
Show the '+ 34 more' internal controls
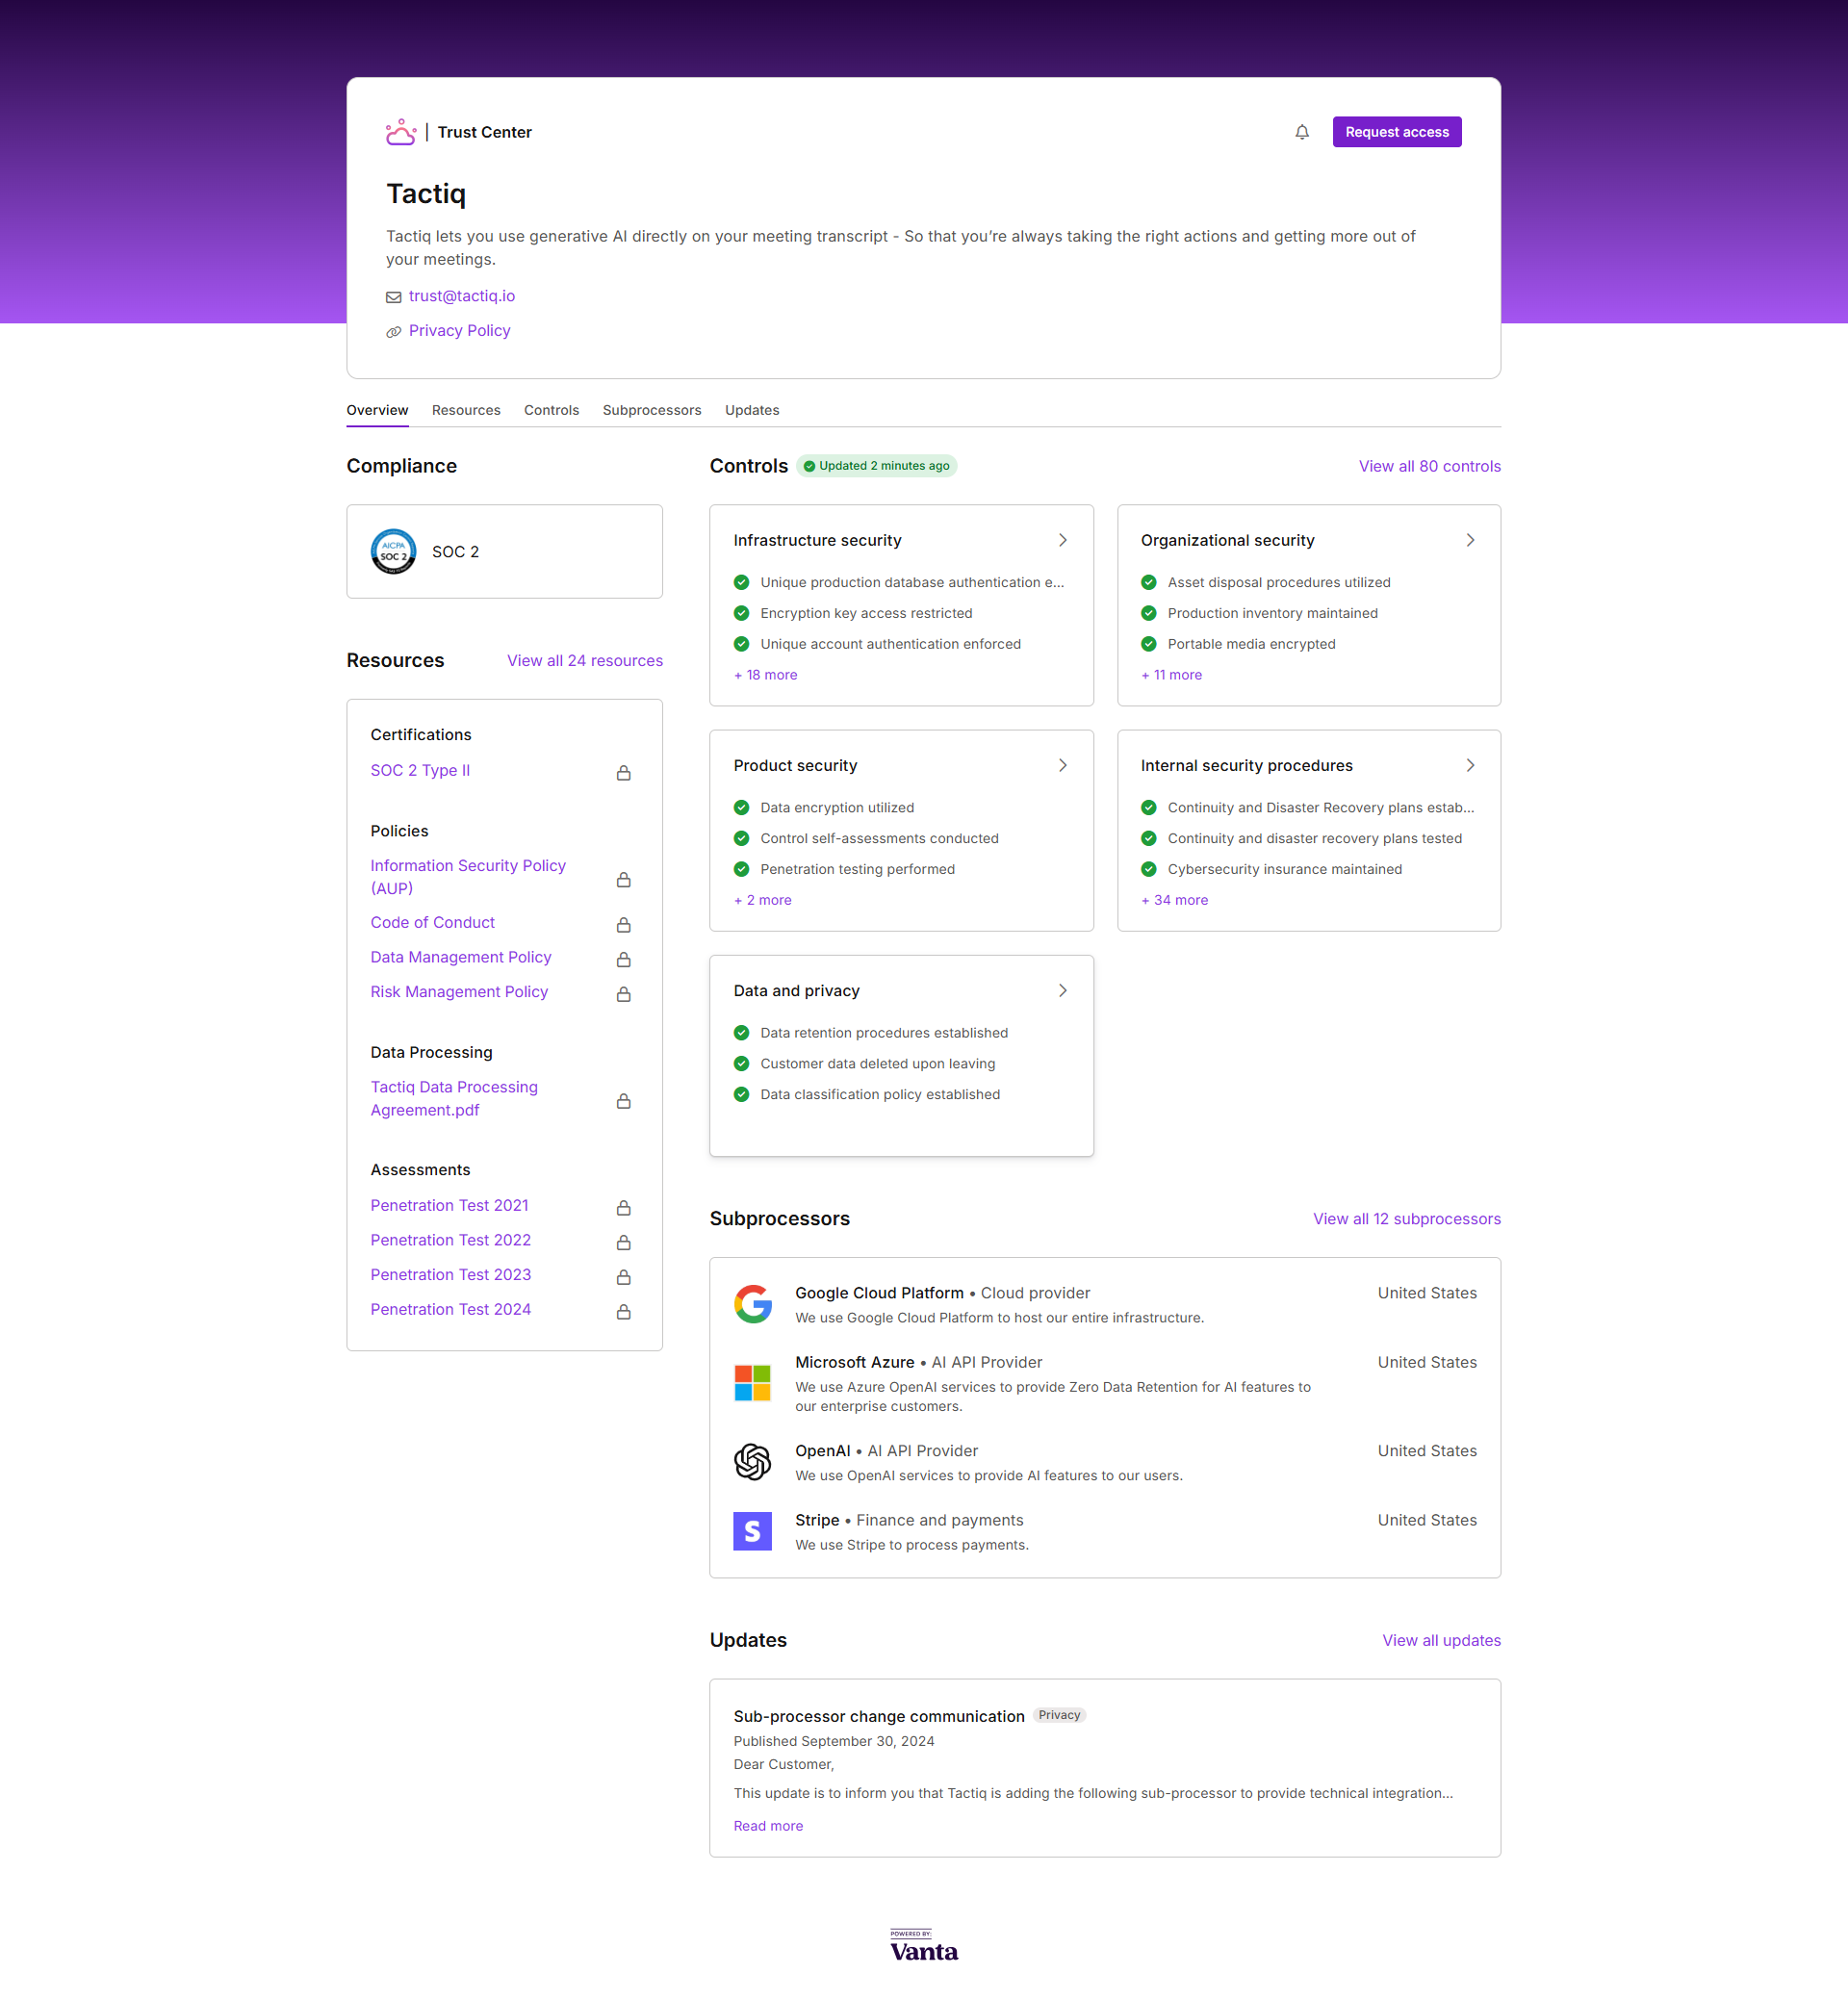coord(1174,900)
